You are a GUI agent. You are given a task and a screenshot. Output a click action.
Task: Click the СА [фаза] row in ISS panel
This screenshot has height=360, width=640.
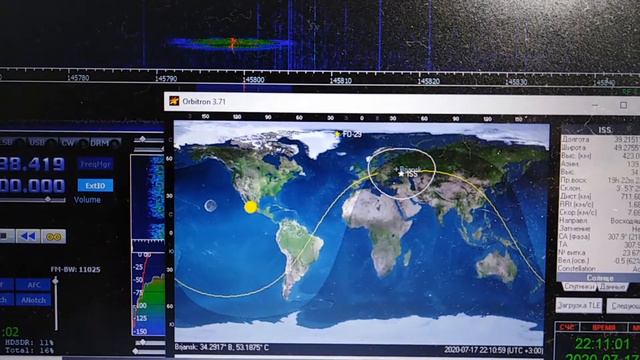(x=600, y=236)
